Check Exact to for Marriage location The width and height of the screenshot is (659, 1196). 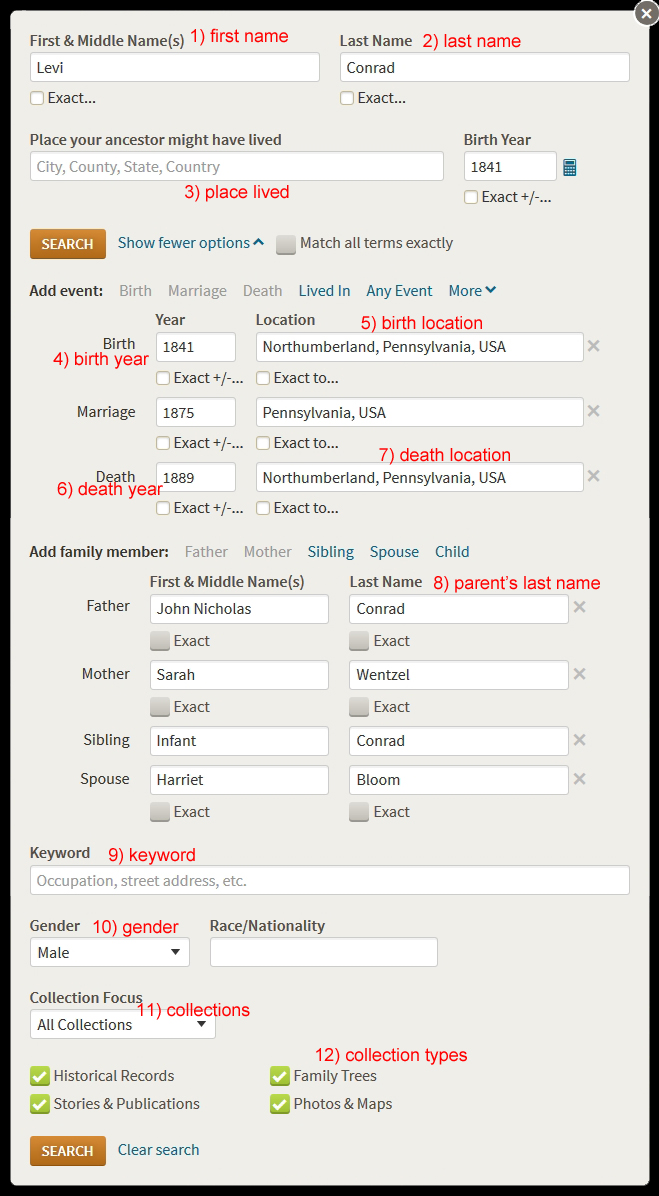263,442
